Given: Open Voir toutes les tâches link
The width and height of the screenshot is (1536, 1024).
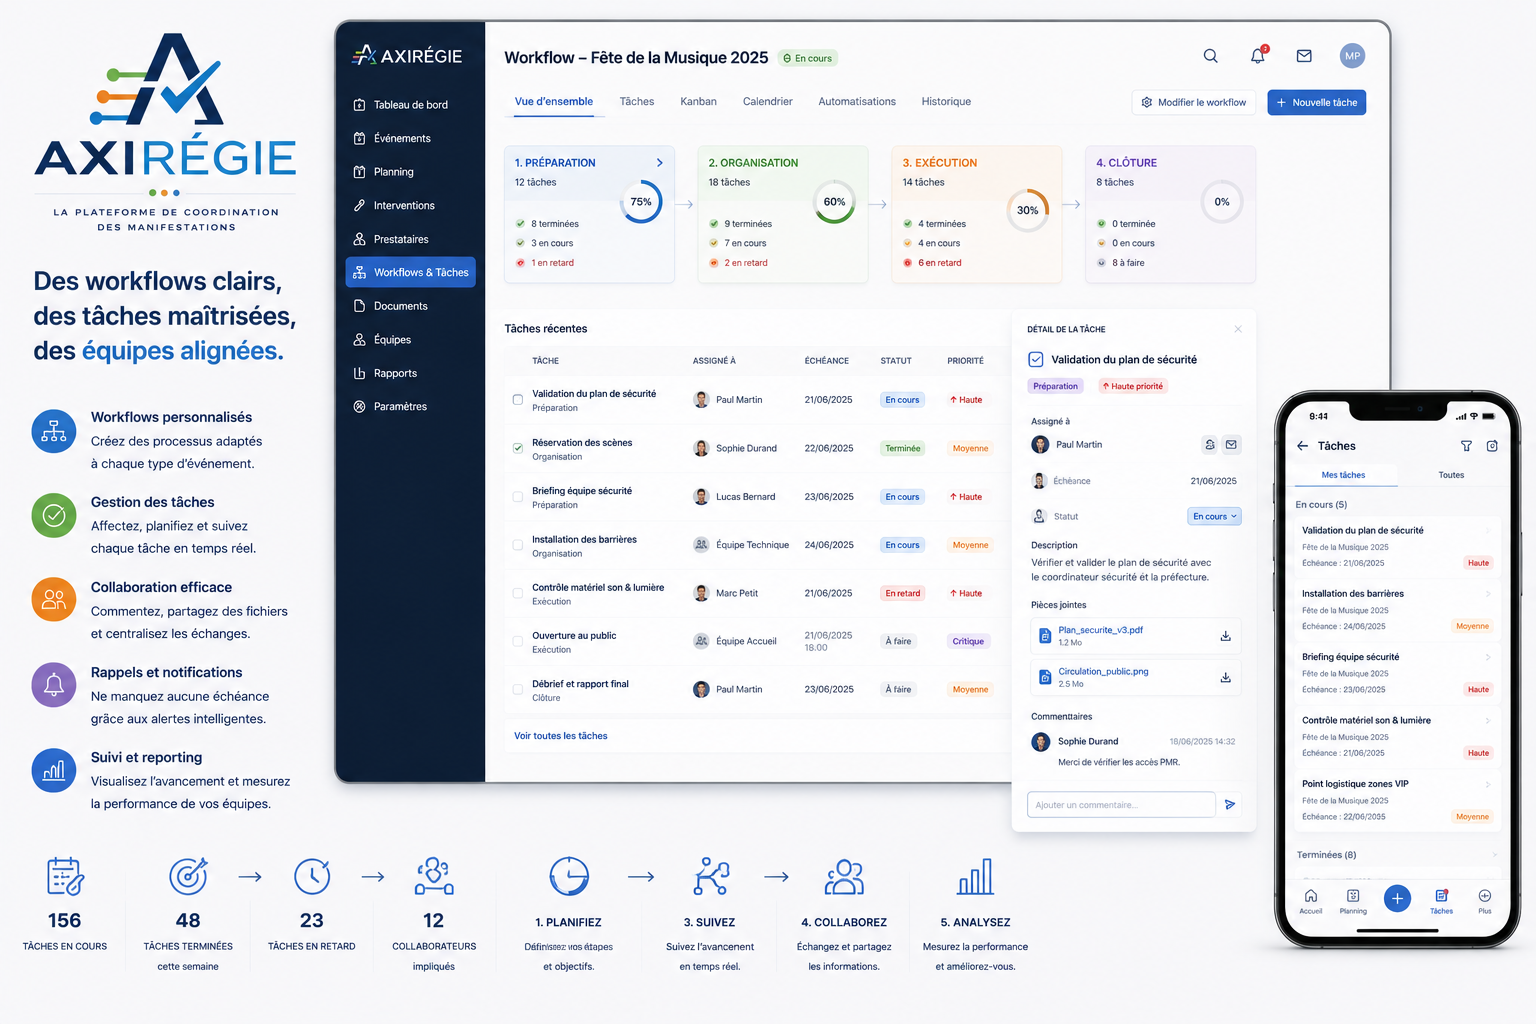Looking at the screenshot, I should [561, 736].
